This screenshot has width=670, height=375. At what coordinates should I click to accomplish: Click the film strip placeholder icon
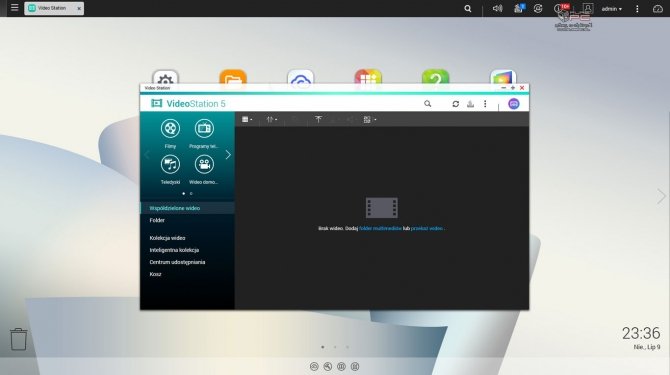pyautogui.click(x=382, y=208)
